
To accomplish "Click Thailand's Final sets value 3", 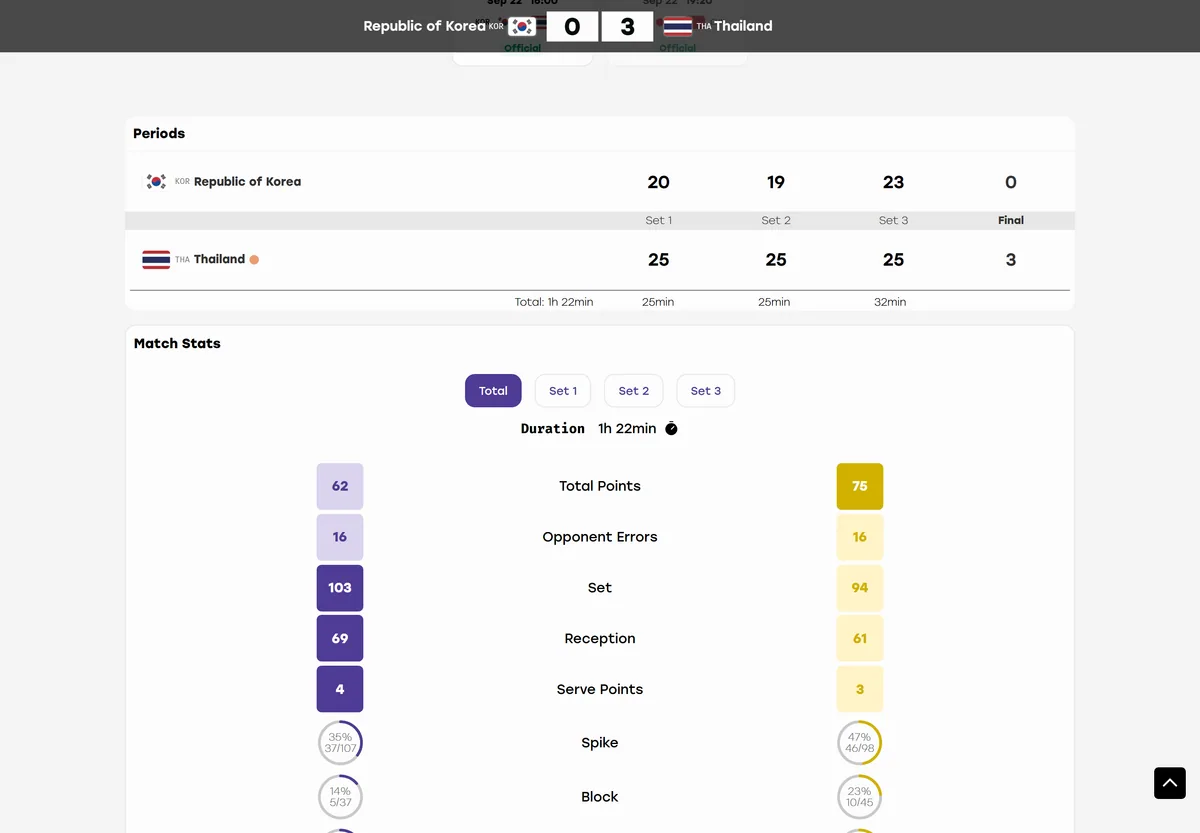I will click(1011, 260).
